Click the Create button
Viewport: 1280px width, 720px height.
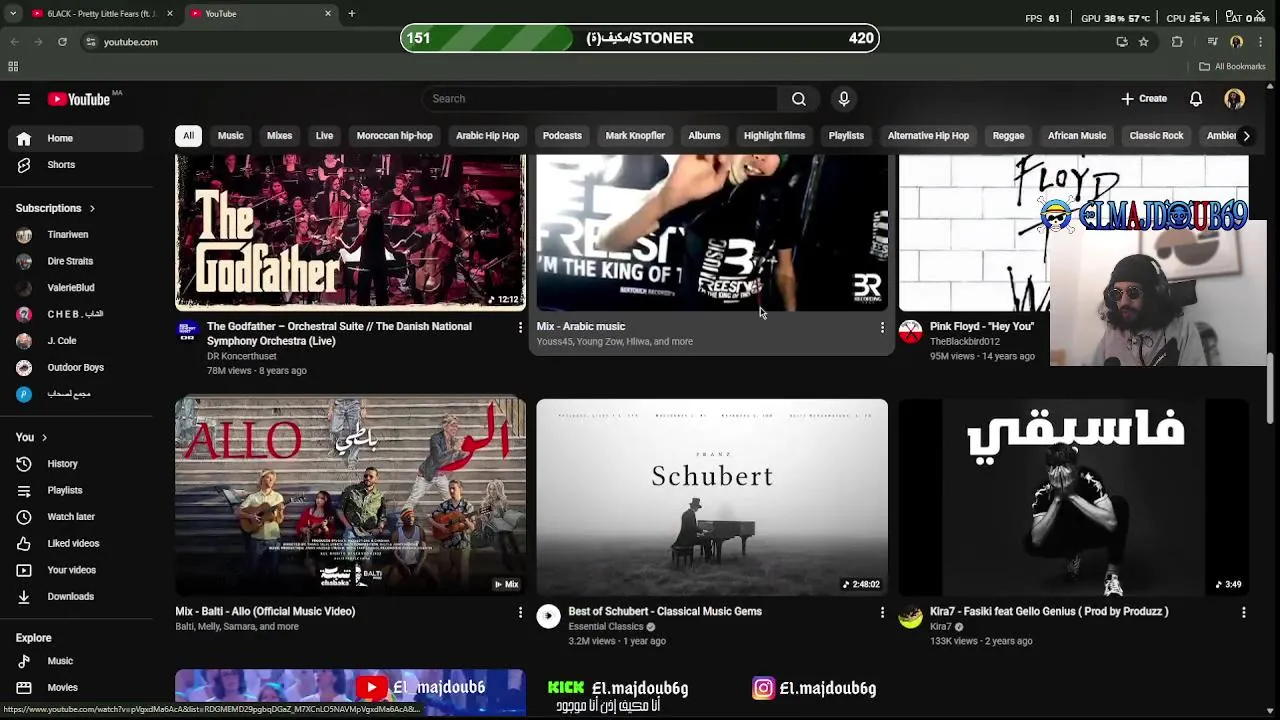pyautogui.click(x=1144, y=99)
